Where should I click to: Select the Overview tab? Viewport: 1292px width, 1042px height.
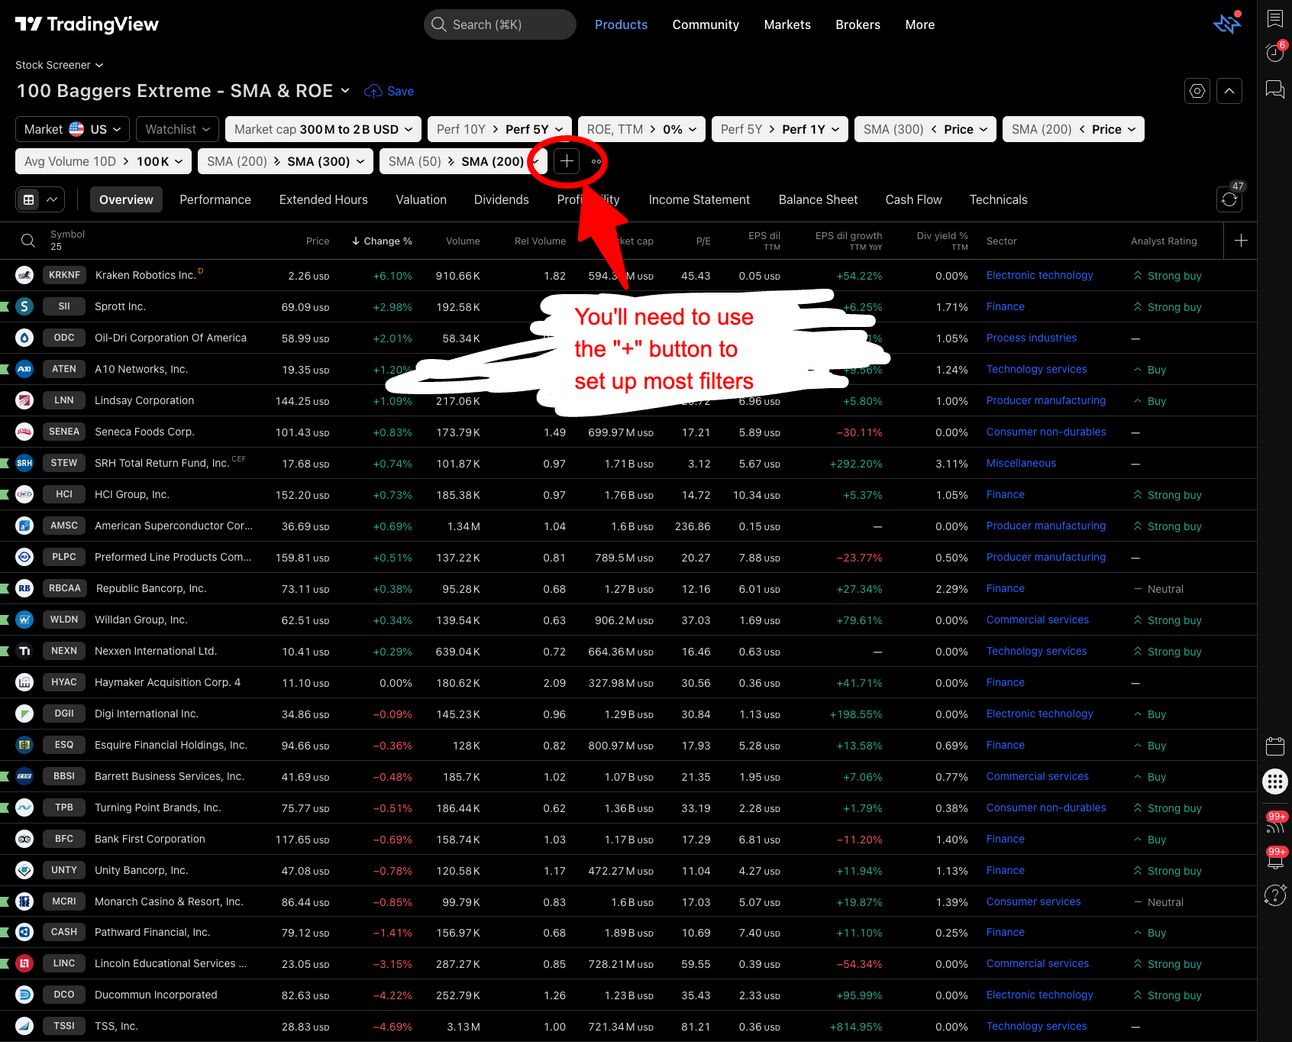pyautogui.click(x=126, y=200)
